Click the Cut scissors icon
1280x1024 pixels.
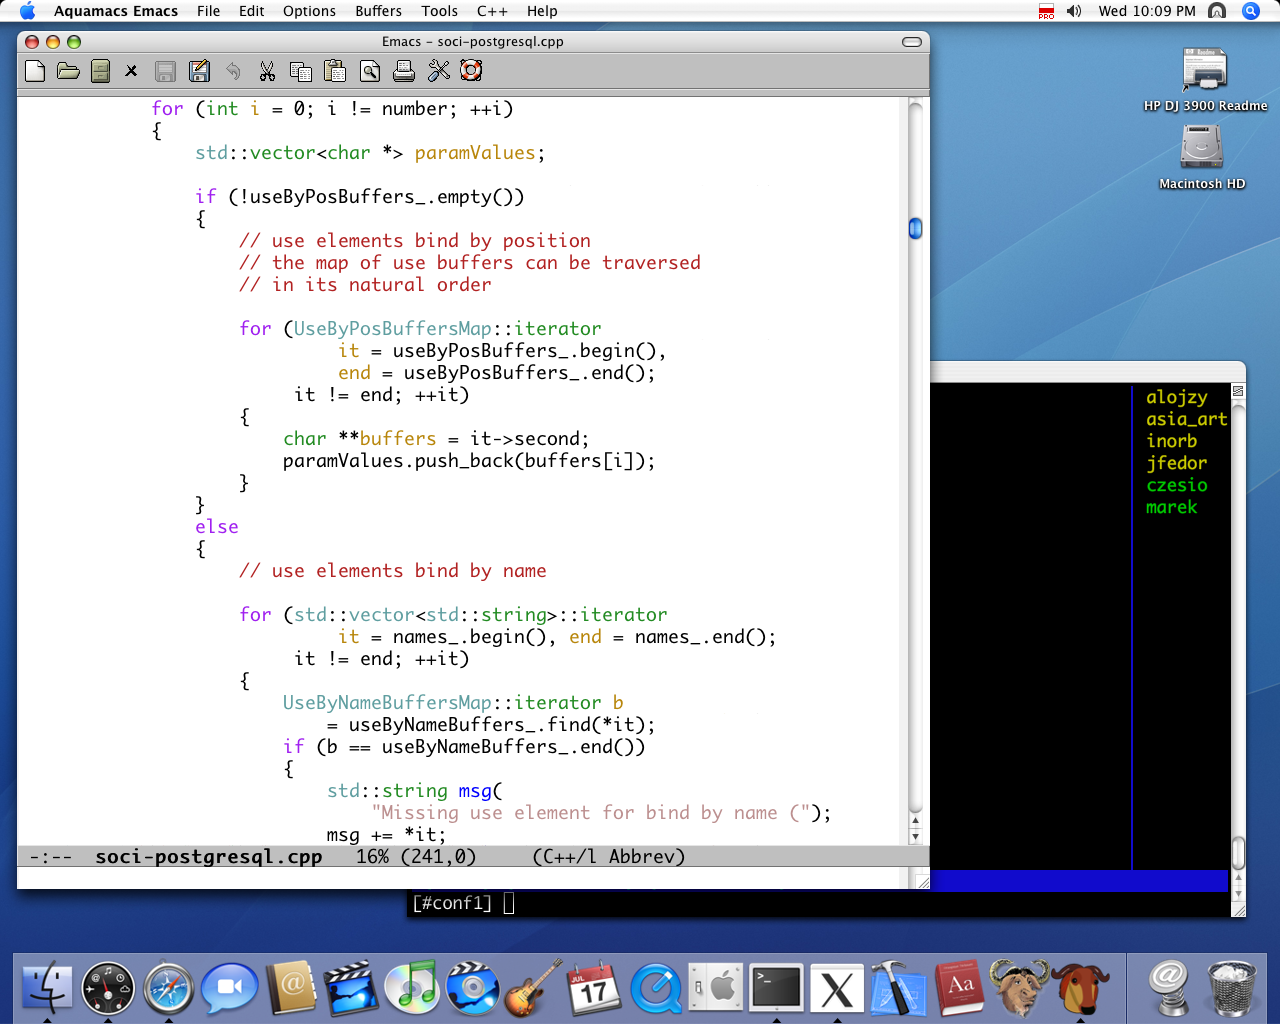click(267, 71)
